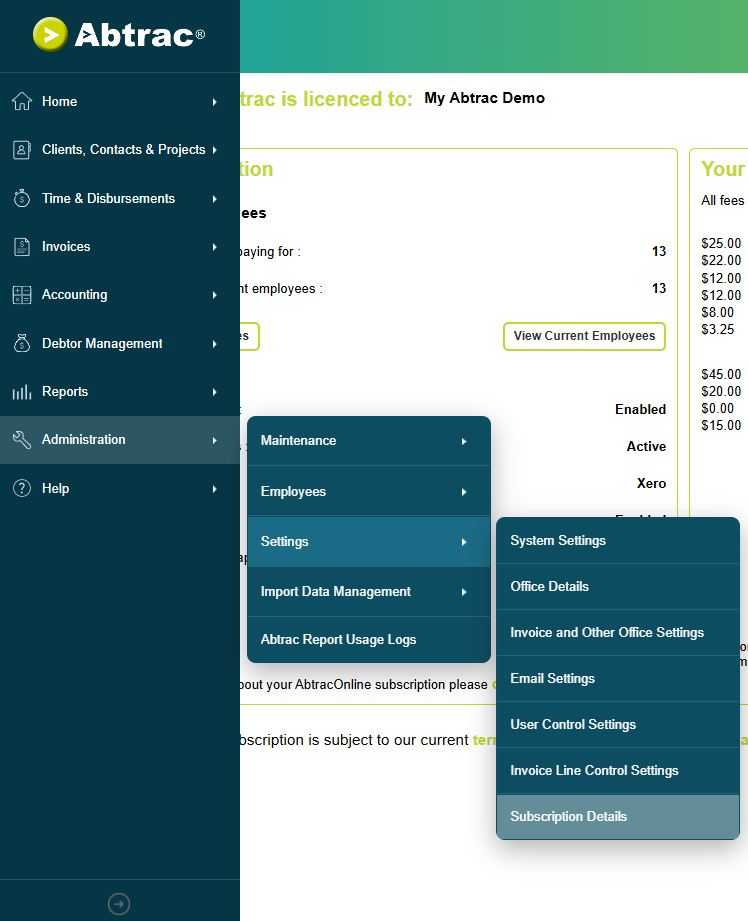Viewport: 748px width, 921px height.
Task: Click the Abtrac logo icon
Action: click(50, 34)
